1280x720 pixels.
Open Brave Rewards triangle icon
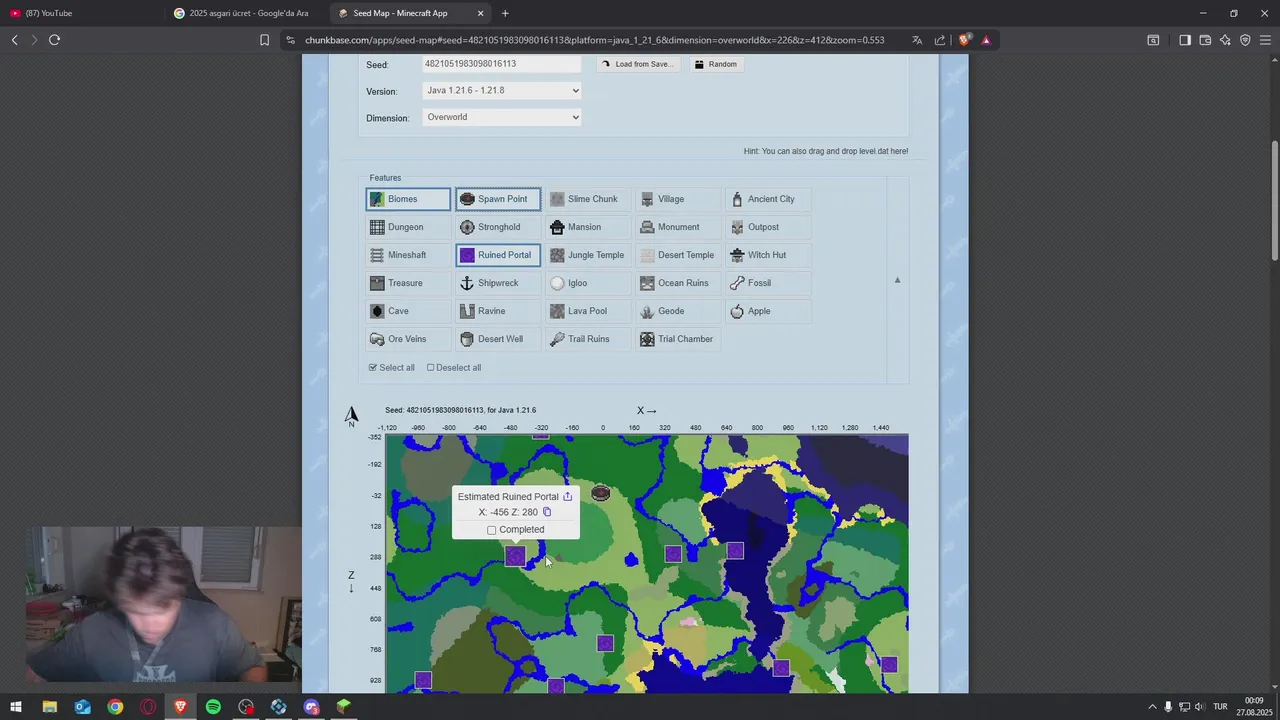(986, 40)
